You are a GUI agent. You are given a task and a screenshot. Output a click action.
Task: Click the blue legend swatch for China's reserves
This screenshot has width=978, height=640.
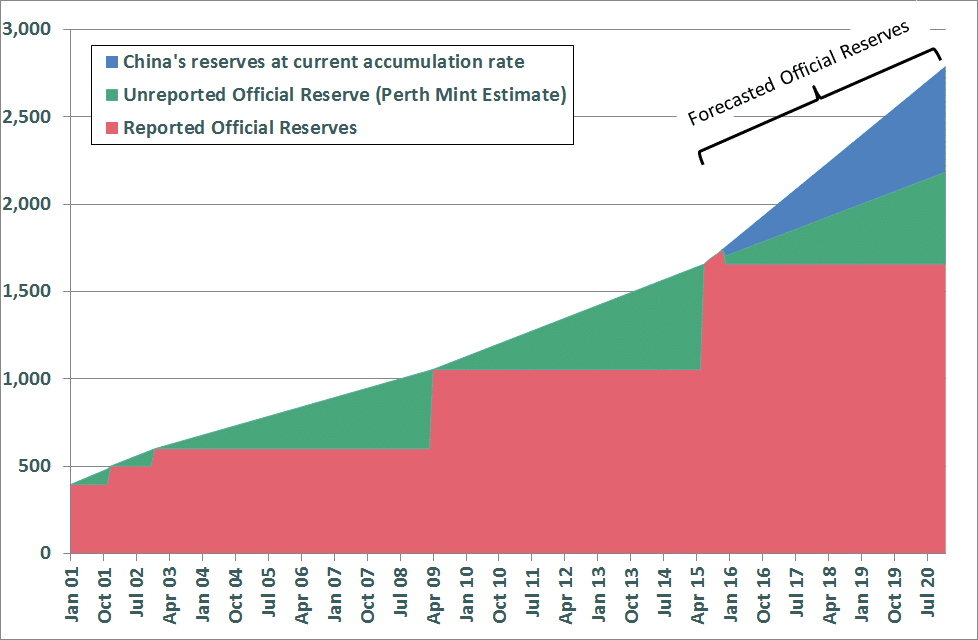(x=112, y=62)
